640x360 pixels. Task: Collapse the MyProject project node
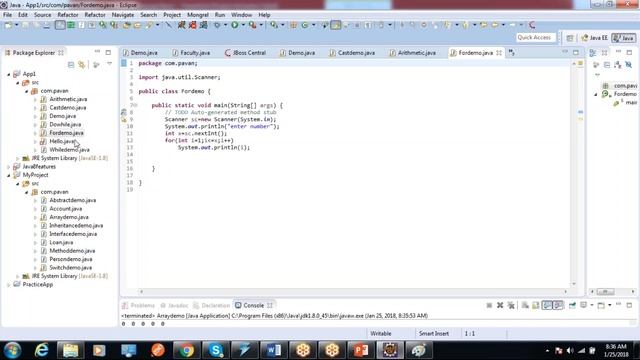(x=9, y=175)
